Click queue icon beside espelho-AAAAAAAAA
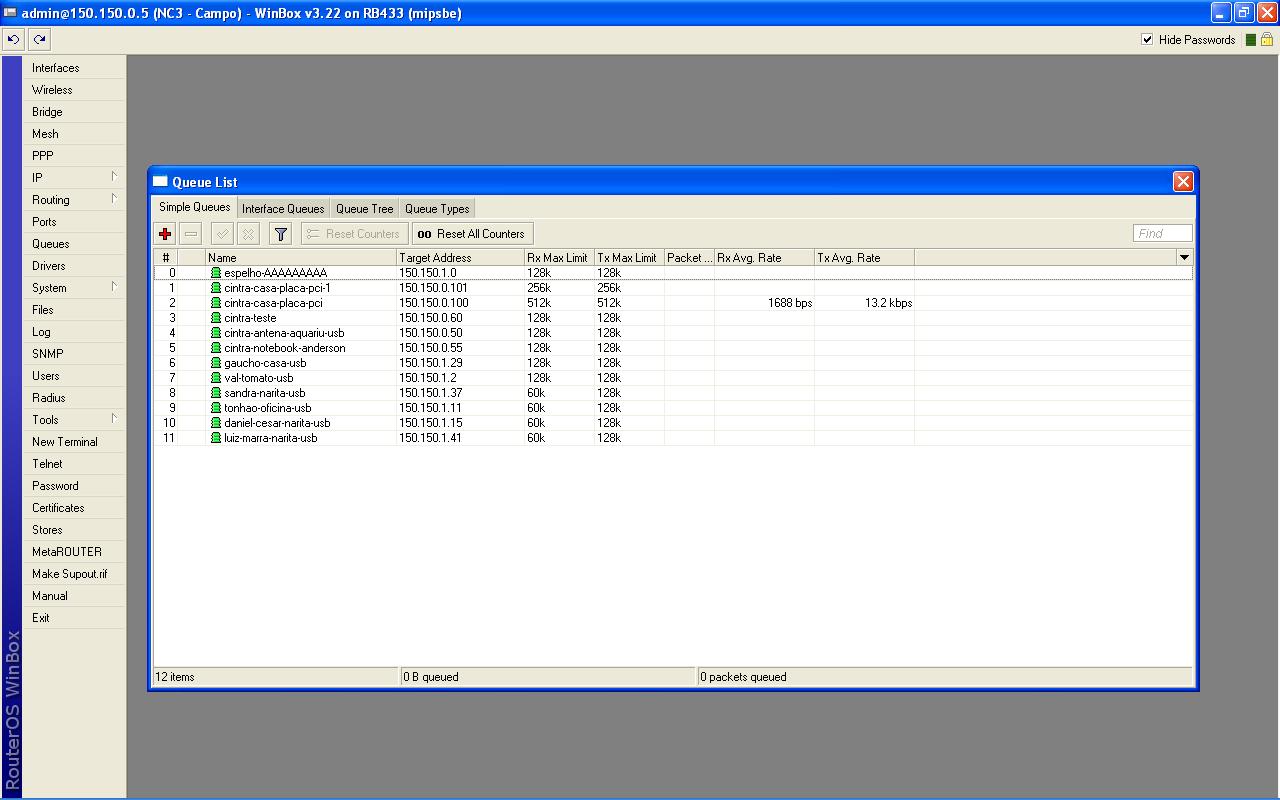The width and height of the screenshot is (1280, 800). (x=215, y=273)
